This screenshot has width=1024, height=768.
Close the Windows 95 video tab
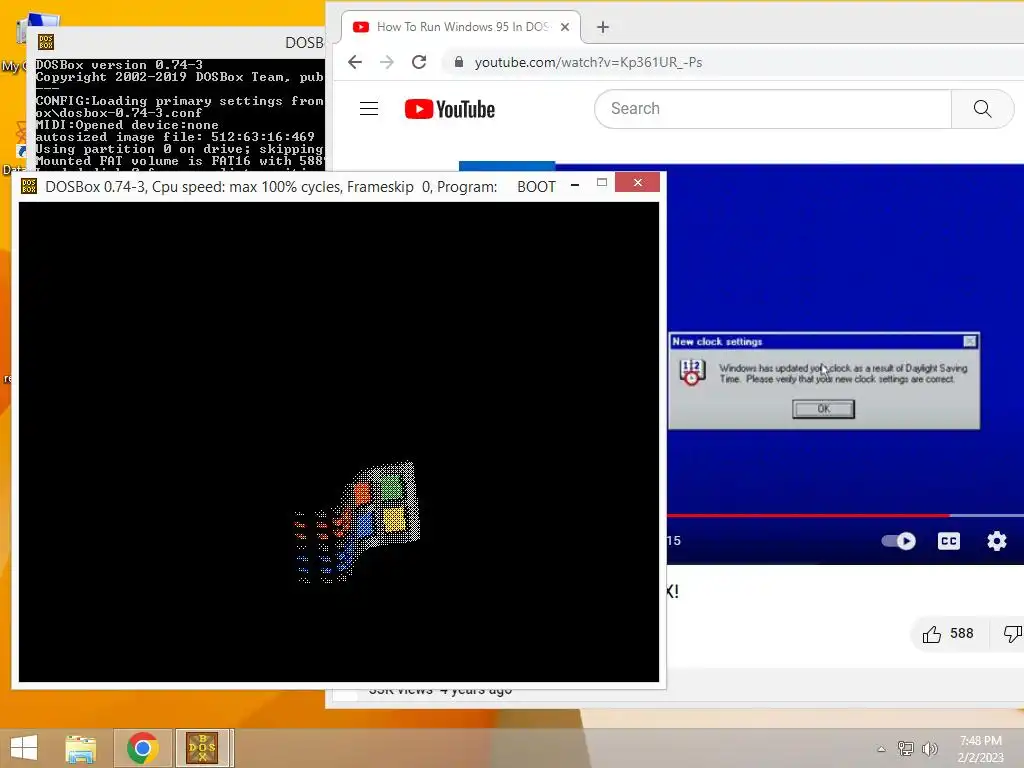[565, 27]
